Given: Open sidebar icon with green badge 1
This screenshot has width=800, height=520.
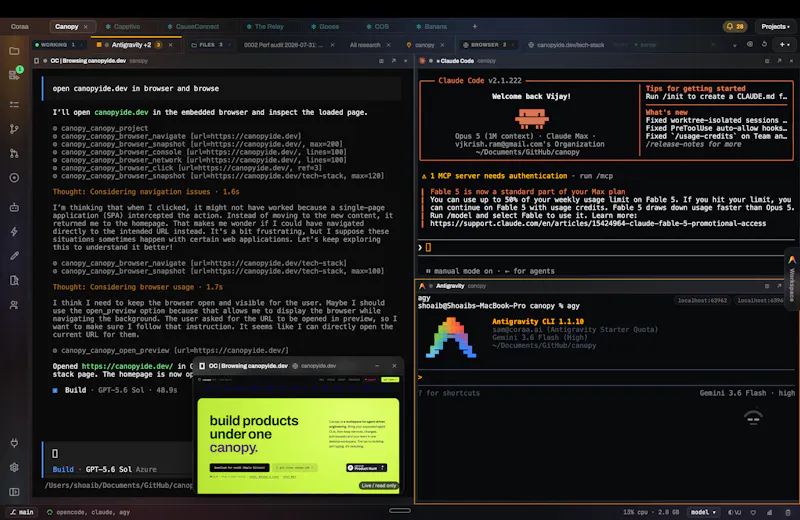Looking at the screenshot, I should pos(14,74).
